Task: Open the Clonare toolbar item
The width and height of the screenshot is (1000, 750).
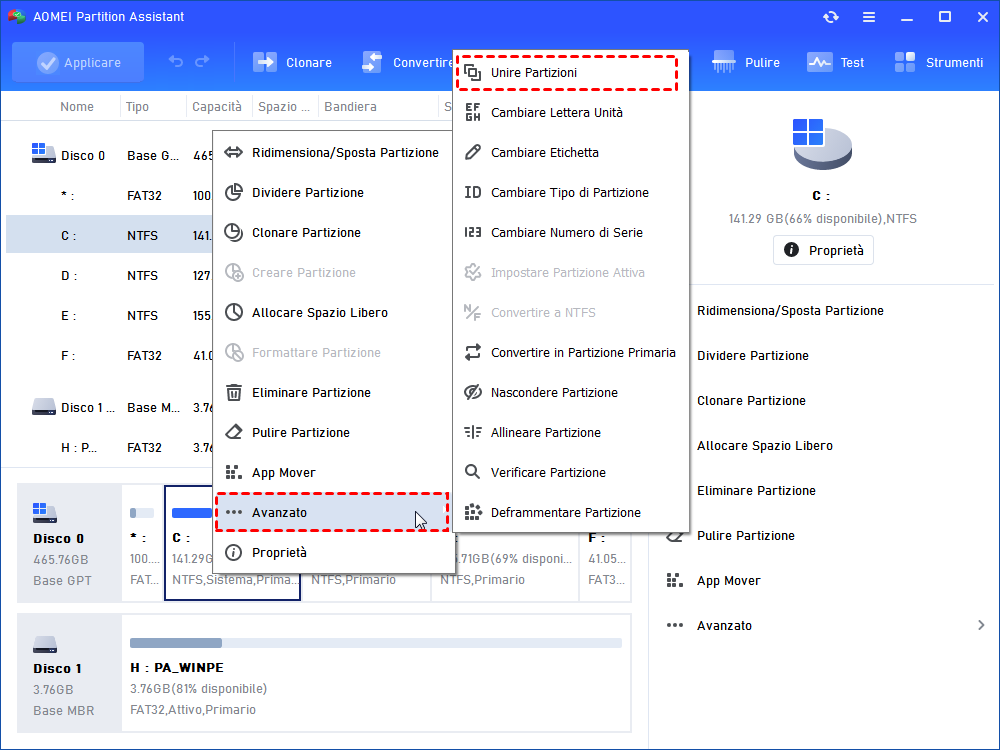Action: point(293,62)
